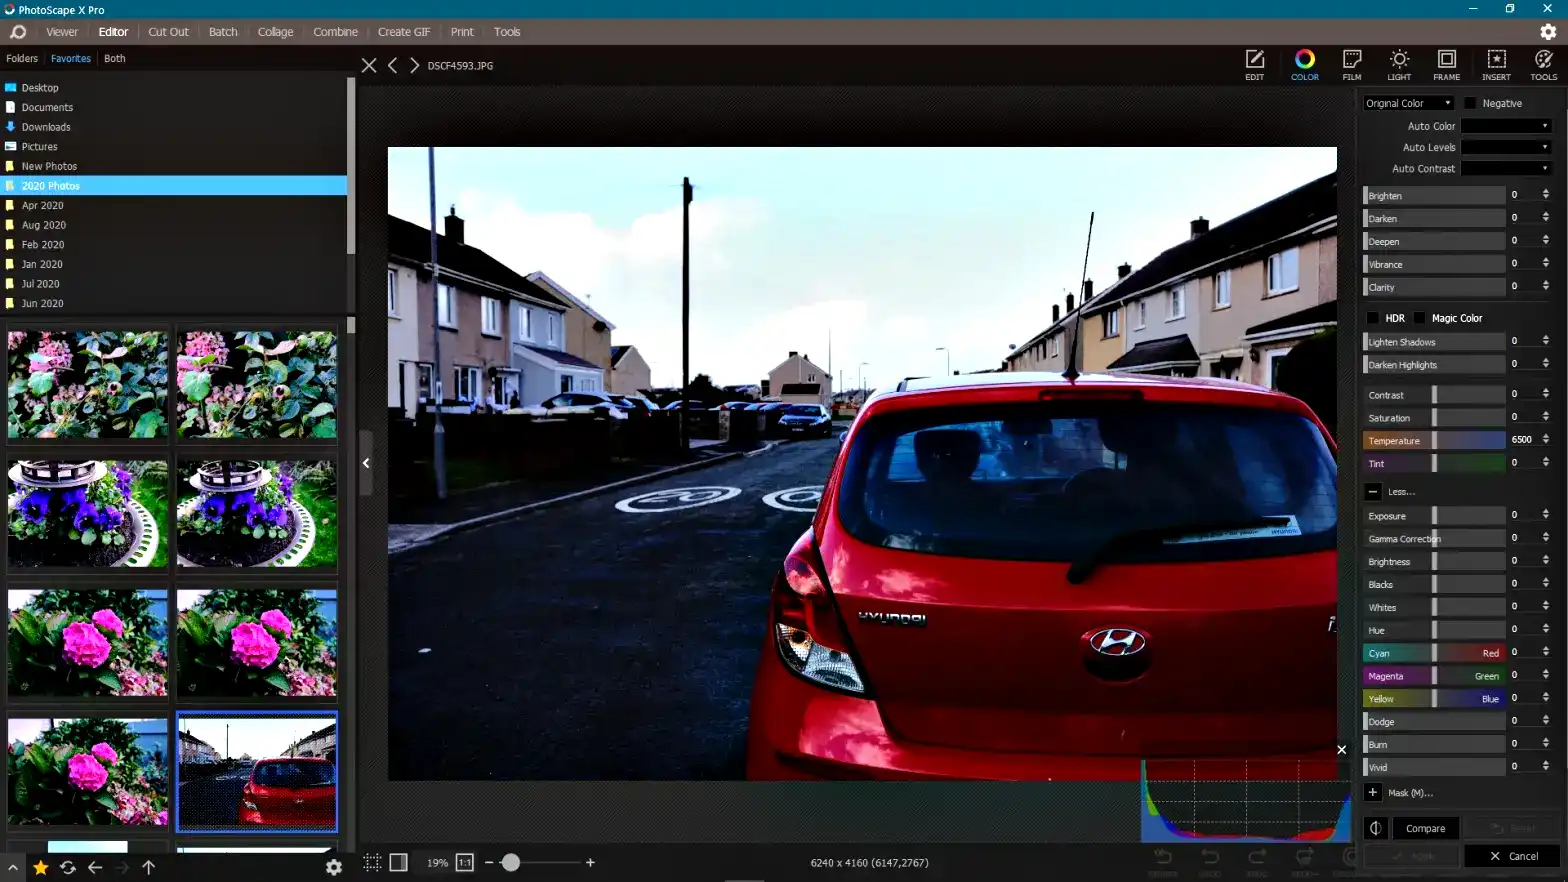1568x882 pixels.
Task: Enable the HDR checkbox
Action: 1373,318
